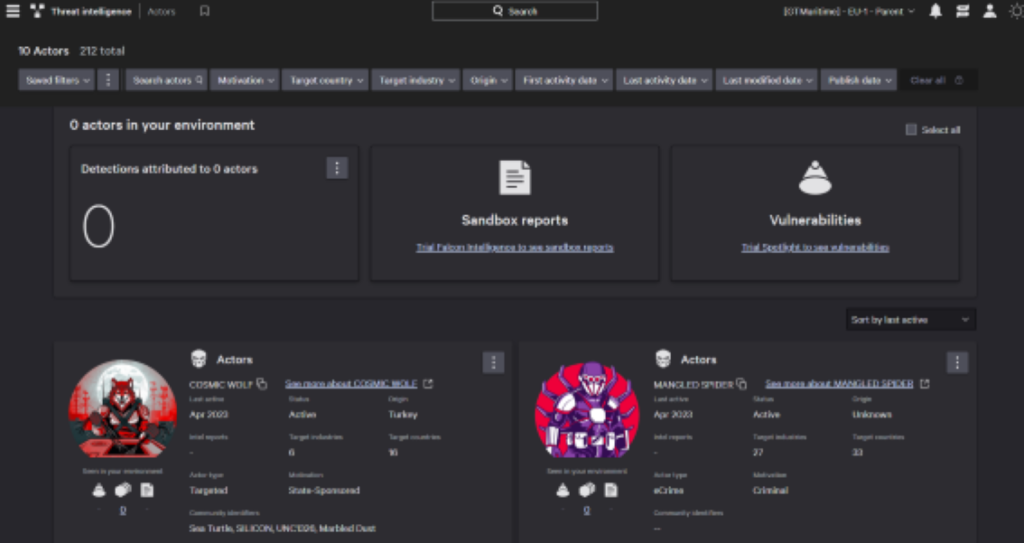Toggle the light theme sun icon
Viewport: 1024px width, 543px height.
pos(1016,11)
